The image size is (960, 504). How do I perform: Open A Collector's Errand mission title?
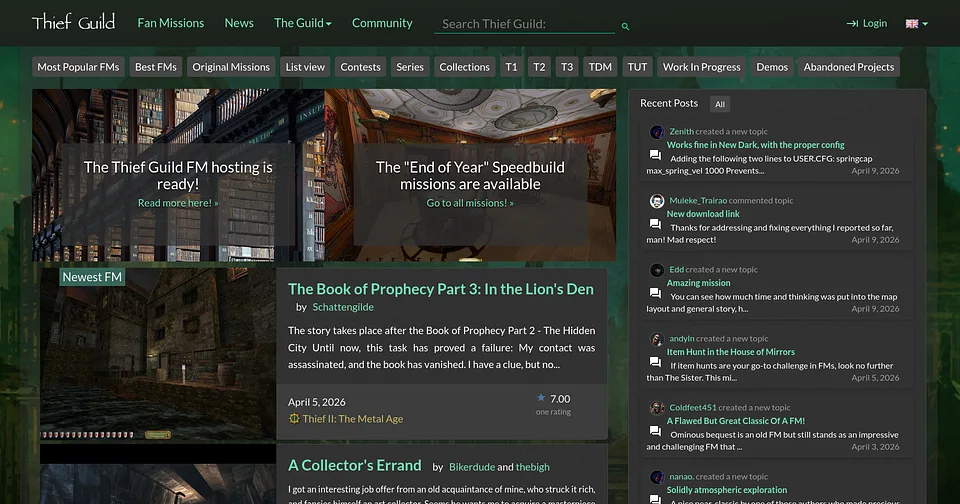[354, 465]
